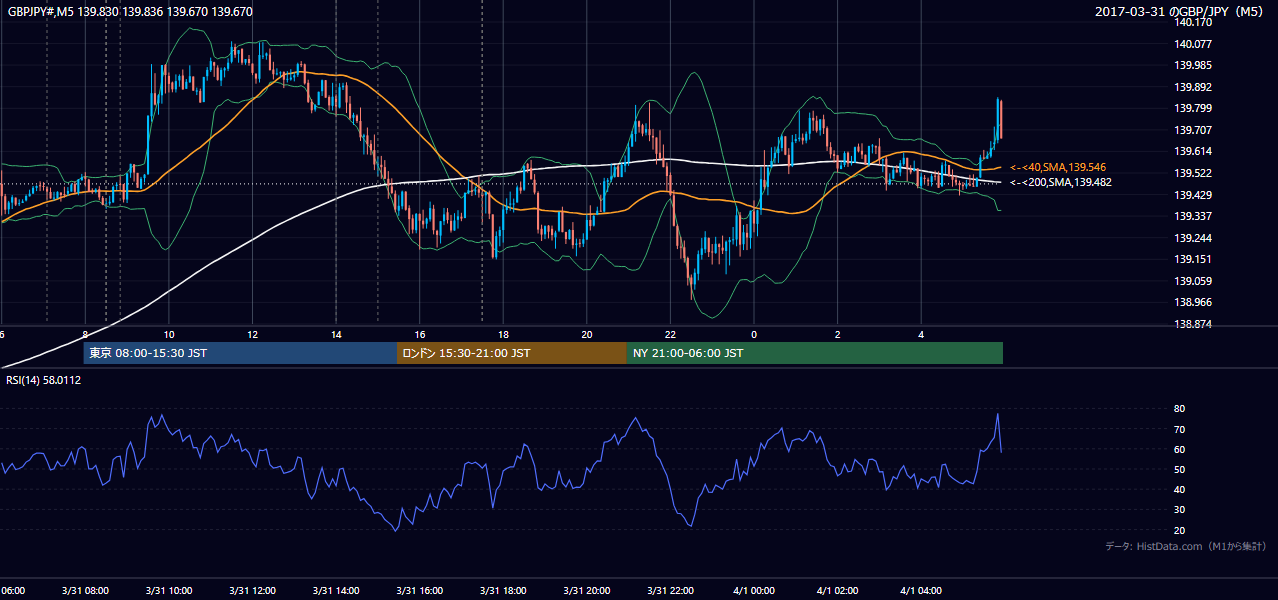Click the hour 22 label under the price chart

(671, 334)
